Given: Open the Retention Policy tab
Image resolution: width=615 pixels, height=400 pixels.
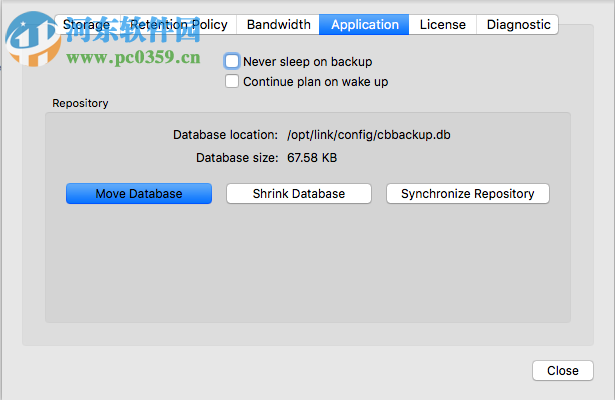Looking at the screenshot, I should (178, 25).
